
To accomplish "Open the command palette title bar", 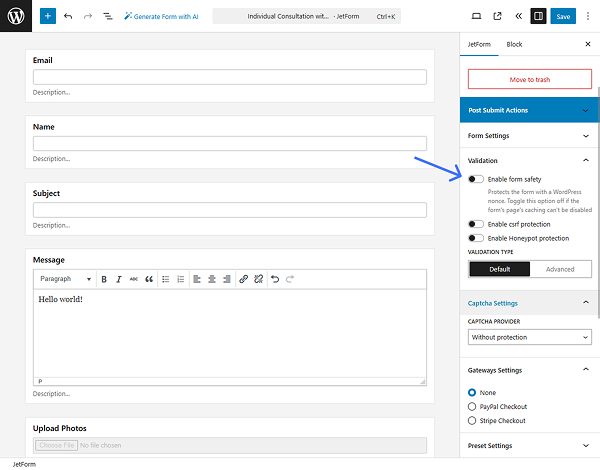I will (x=307, y=16).
